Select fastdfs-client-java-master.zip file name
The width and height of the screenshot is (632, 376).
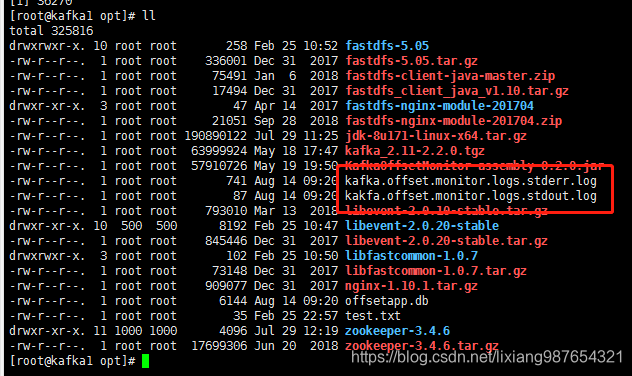point(450,76)
